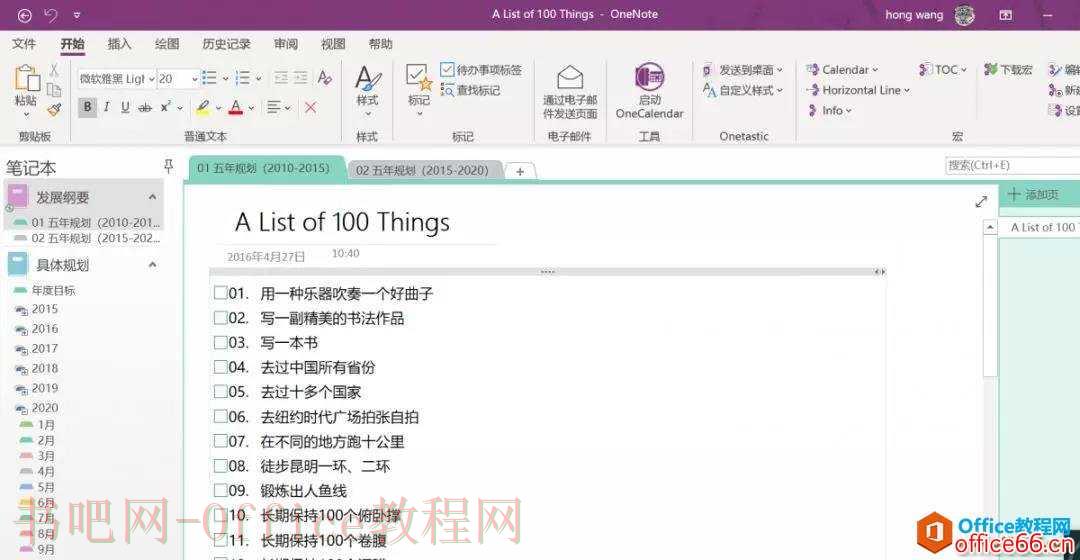Toggle Underline formatting
Image resolution: width=1080 pixels, height=560 pixels.
125,107
